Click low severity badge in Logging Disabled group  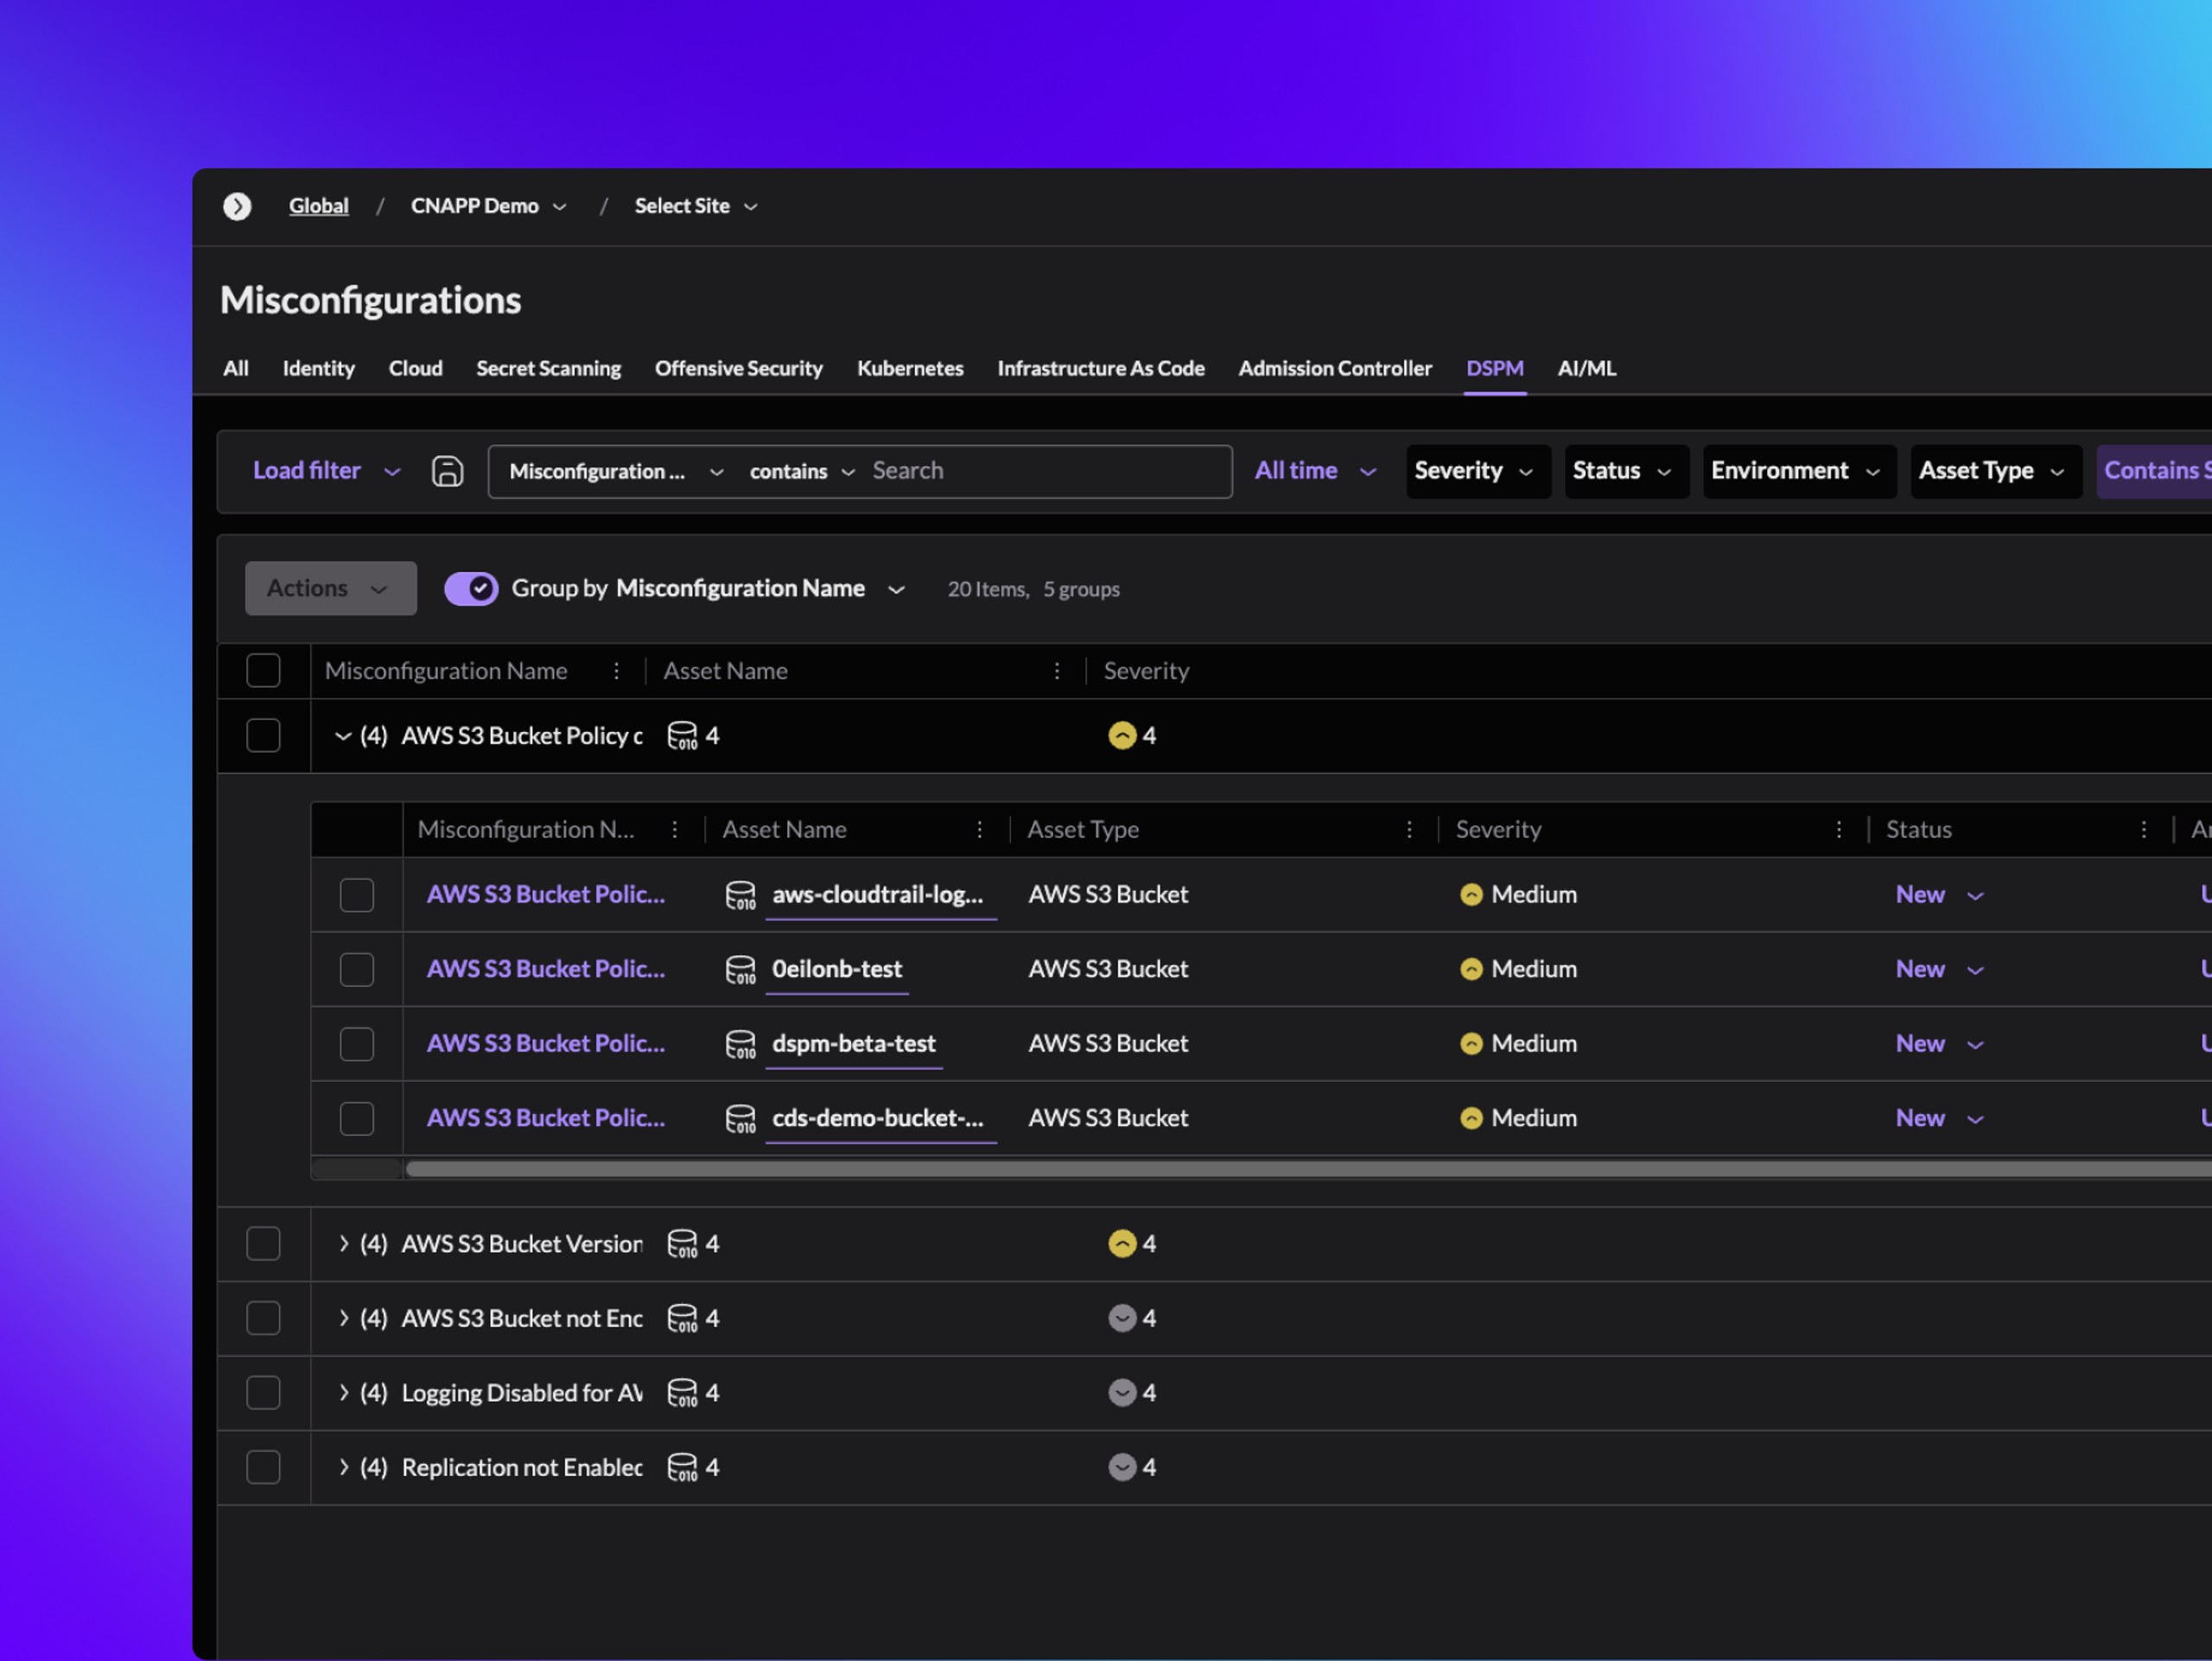click(1122, 1393)
